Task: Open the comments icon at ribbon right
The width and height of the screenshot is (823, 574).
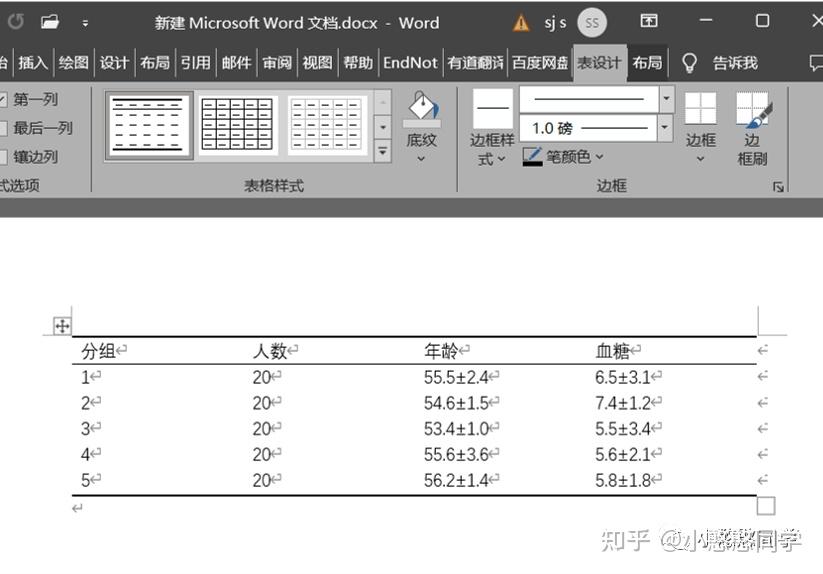Action: (816, 63)
